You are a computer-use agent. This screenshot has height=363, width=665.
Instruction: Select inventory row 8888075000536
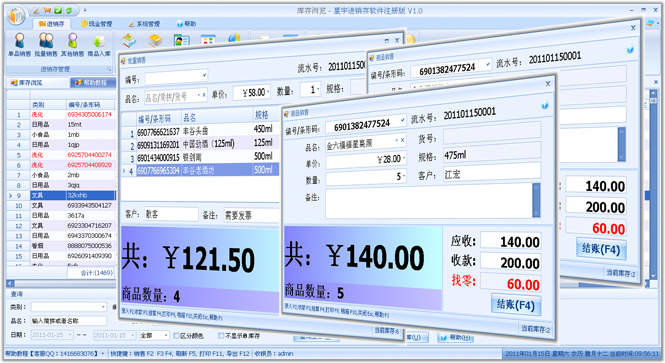(x=61, y=246)
